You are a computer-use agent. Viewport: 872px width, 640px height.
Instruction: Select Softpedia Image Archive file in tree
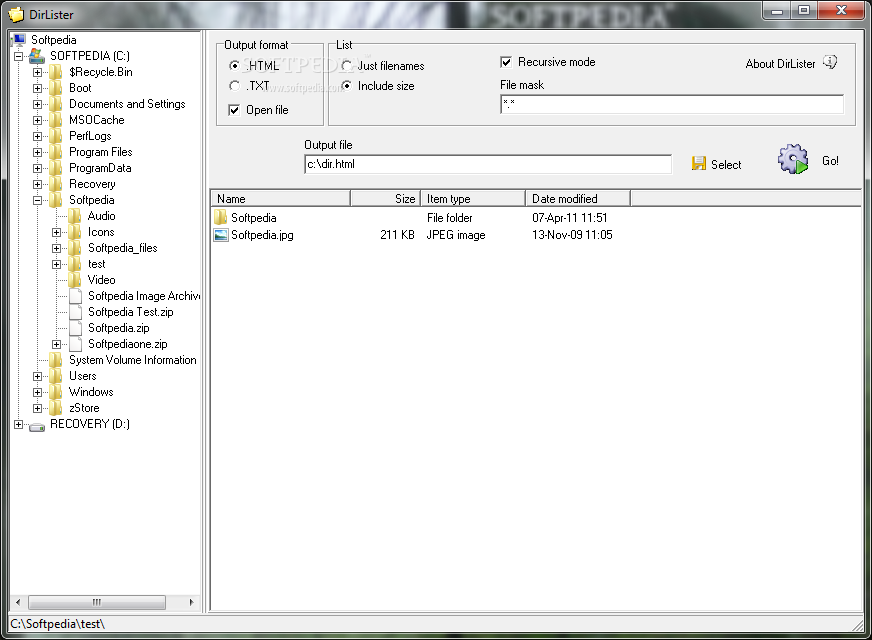click(x=144, y=296)
